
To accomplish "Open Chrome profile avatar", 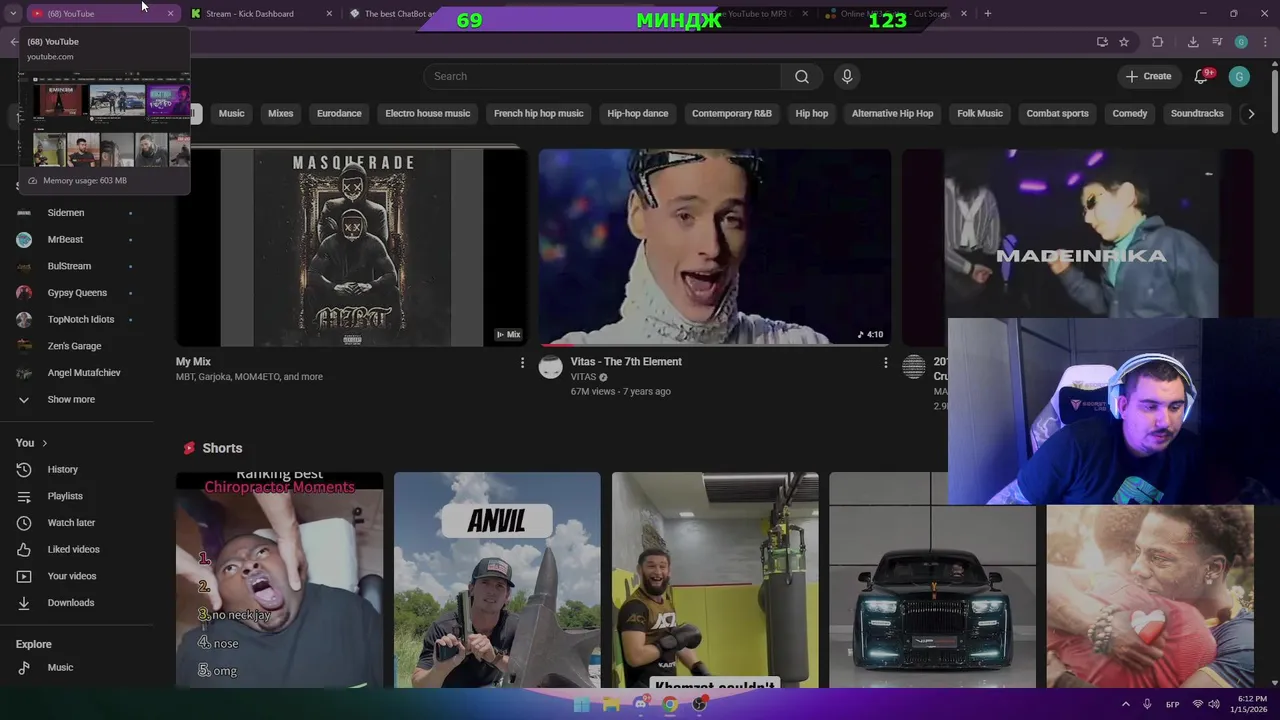I will tap(1241, 42).
